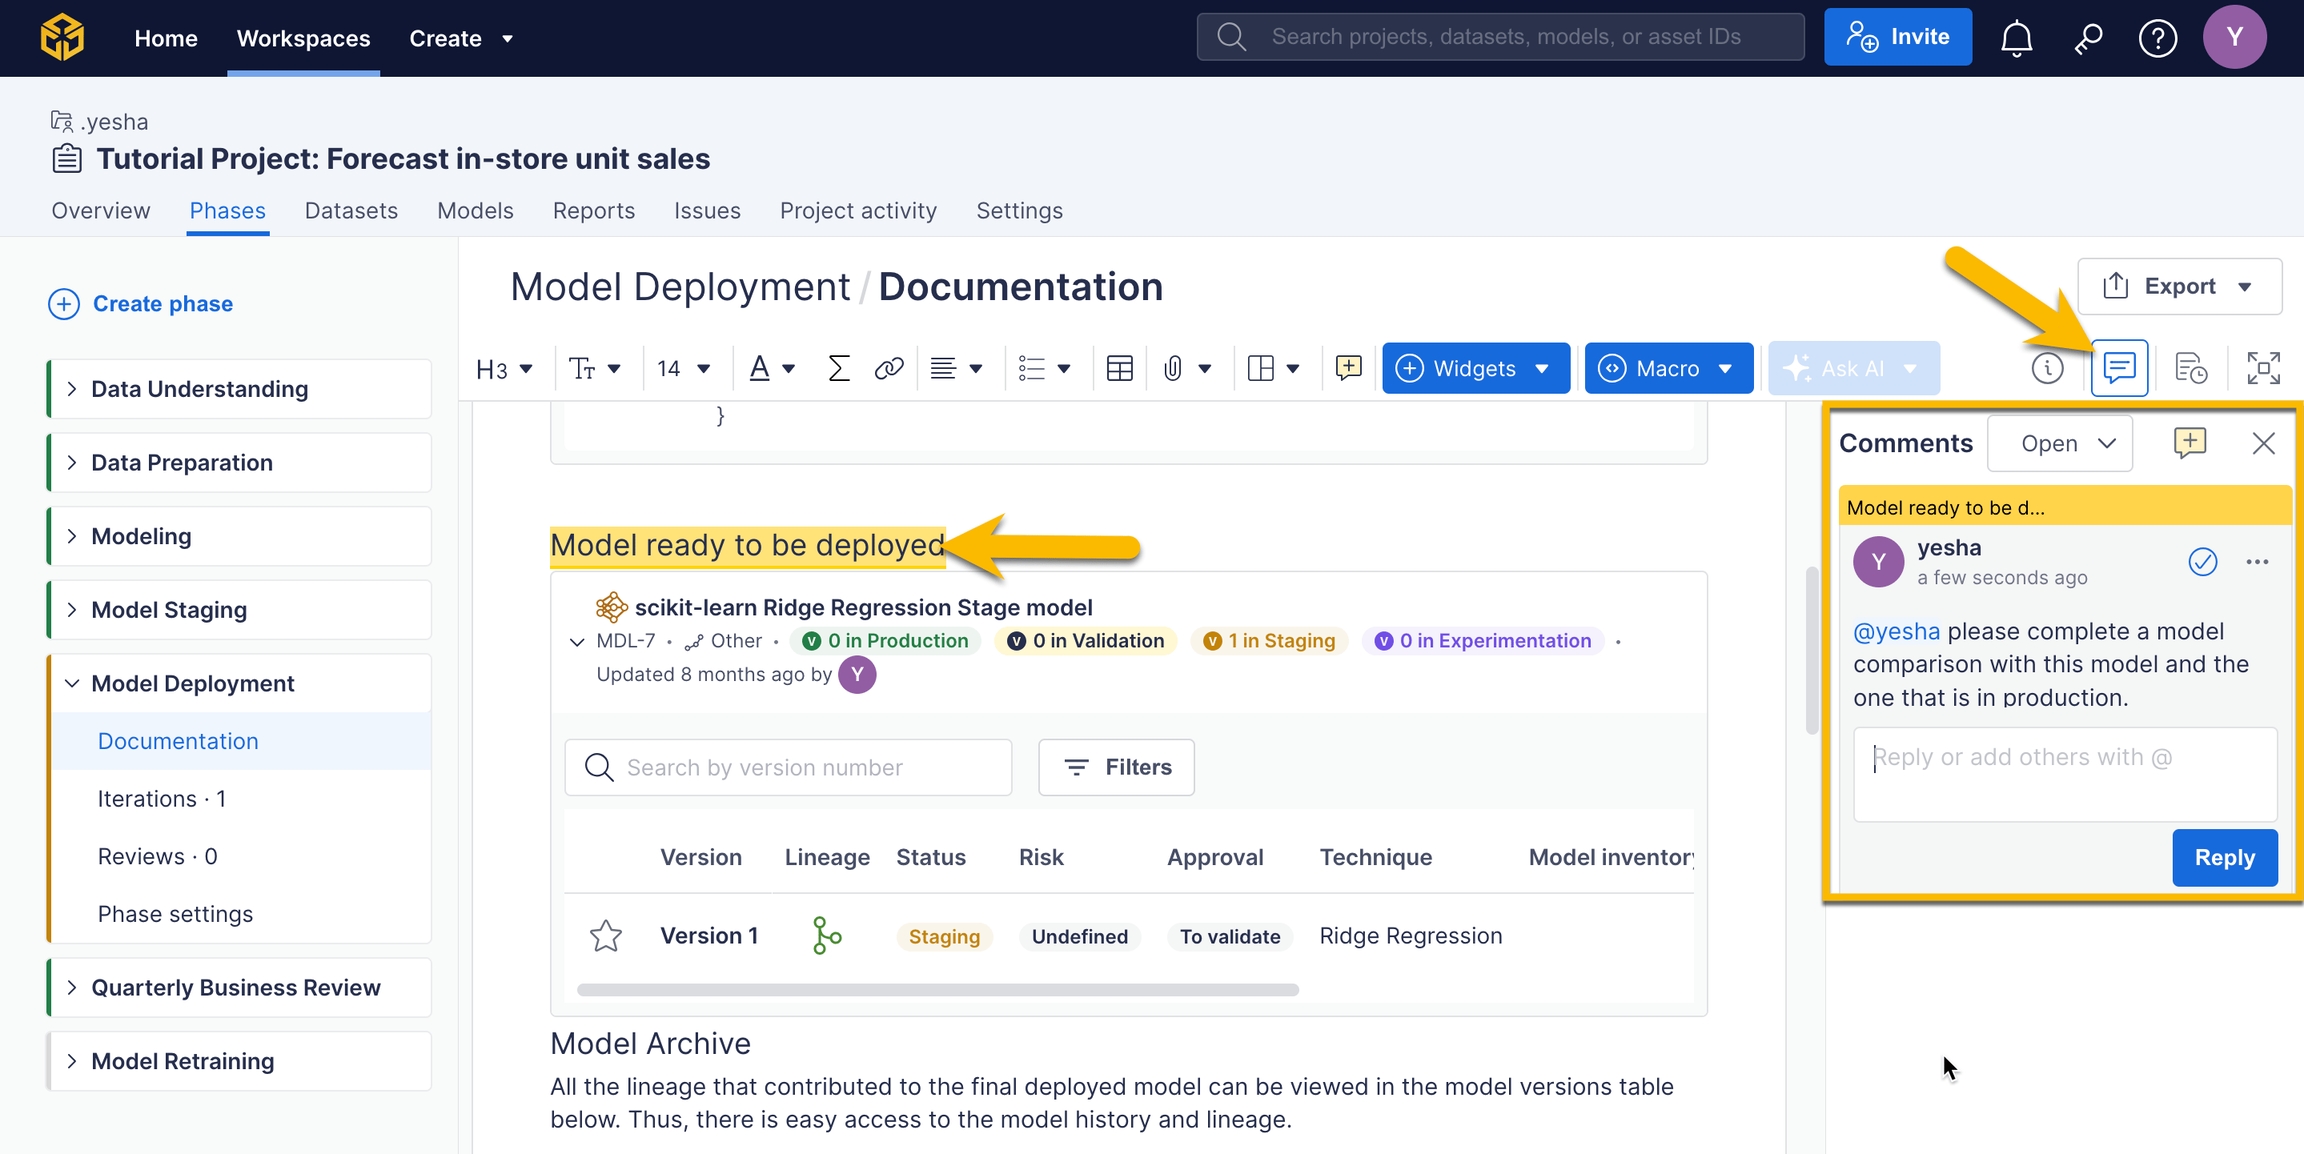
Task: Click the Reply button
Action: (x=2224, y=858)
